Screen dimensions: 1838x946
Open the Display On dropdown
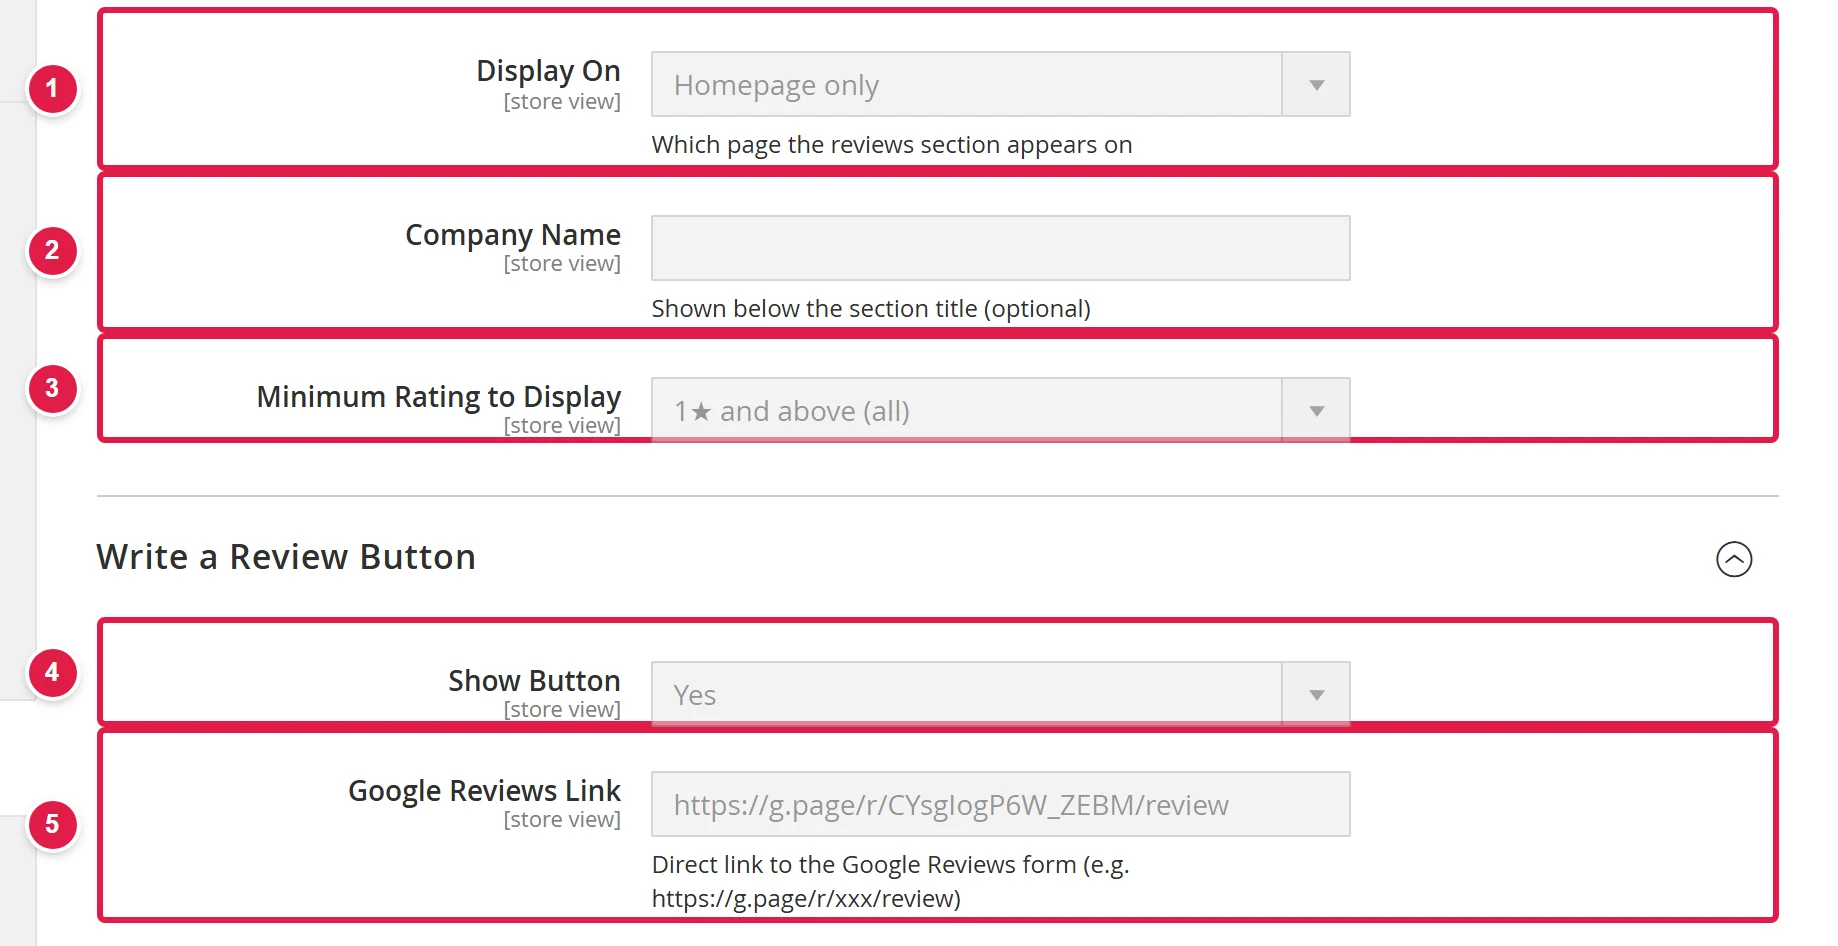(1000, 84)
